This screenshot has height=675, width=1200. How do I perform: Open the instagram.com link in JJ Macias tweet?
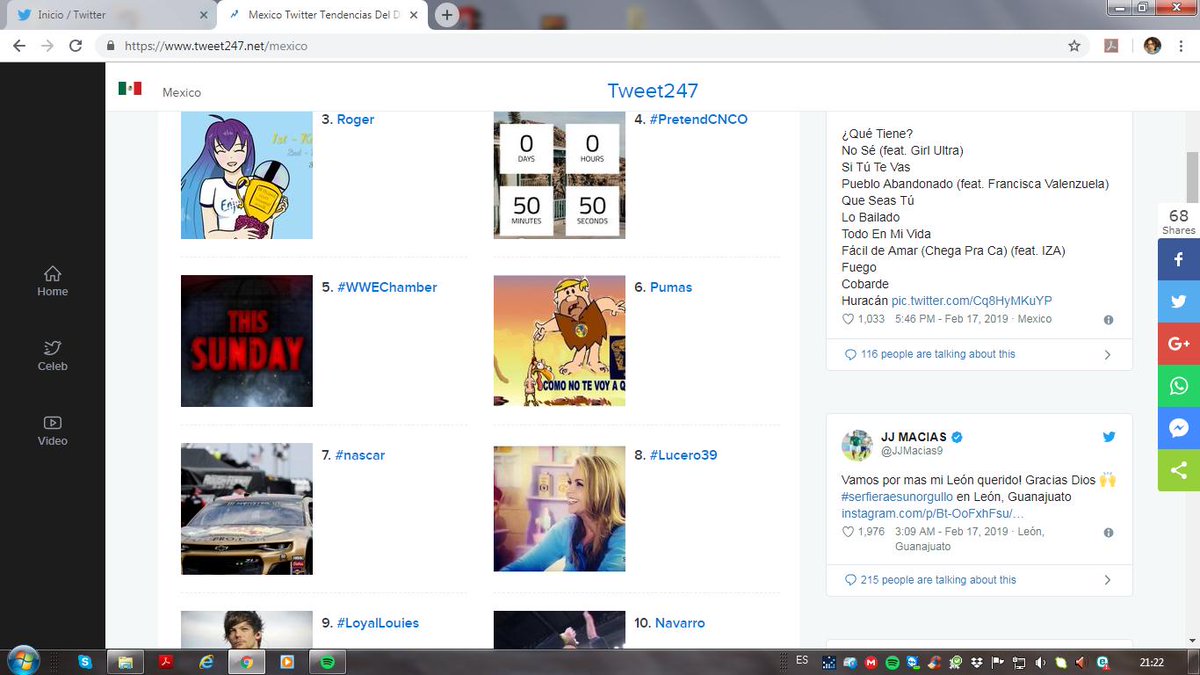[933, 513]
